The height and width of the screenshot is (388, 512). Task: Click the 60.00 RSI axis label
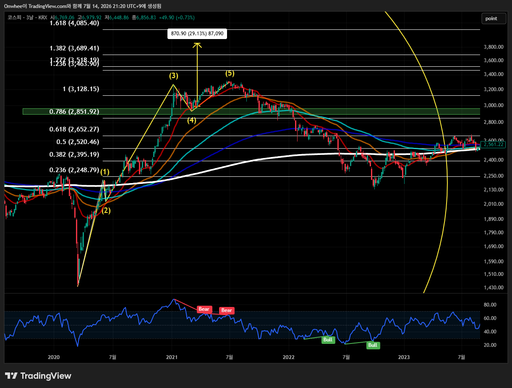click(490, 318)
